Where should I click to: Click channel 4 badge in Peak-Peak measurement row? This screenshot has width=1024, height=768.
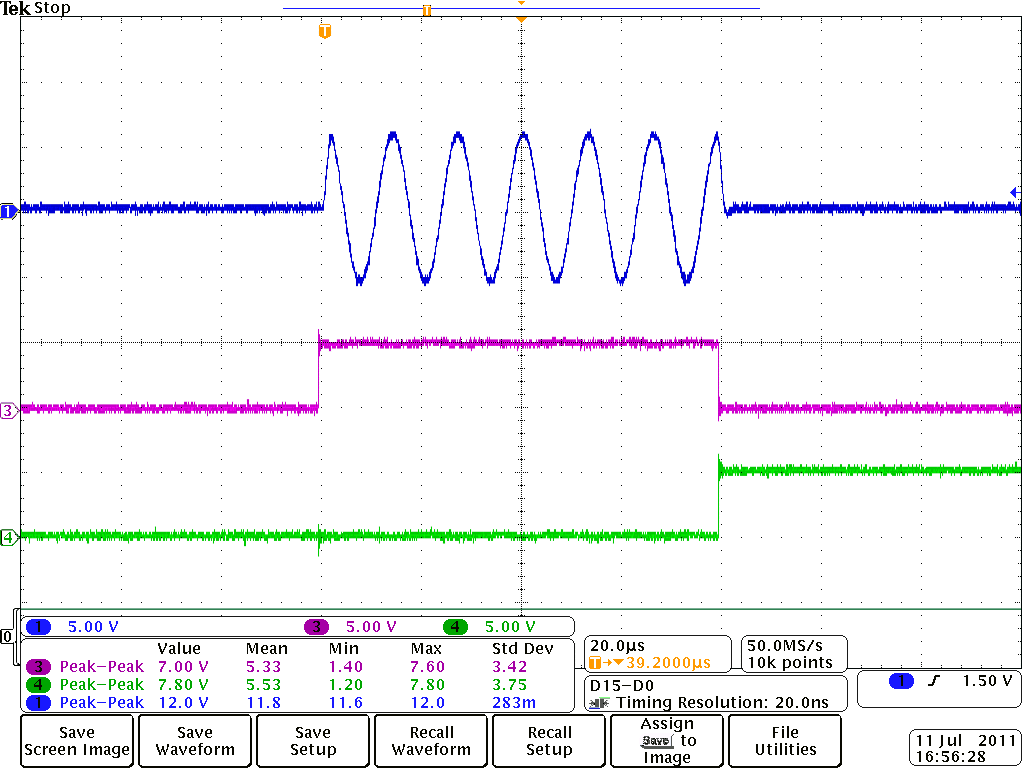point(39,685)
